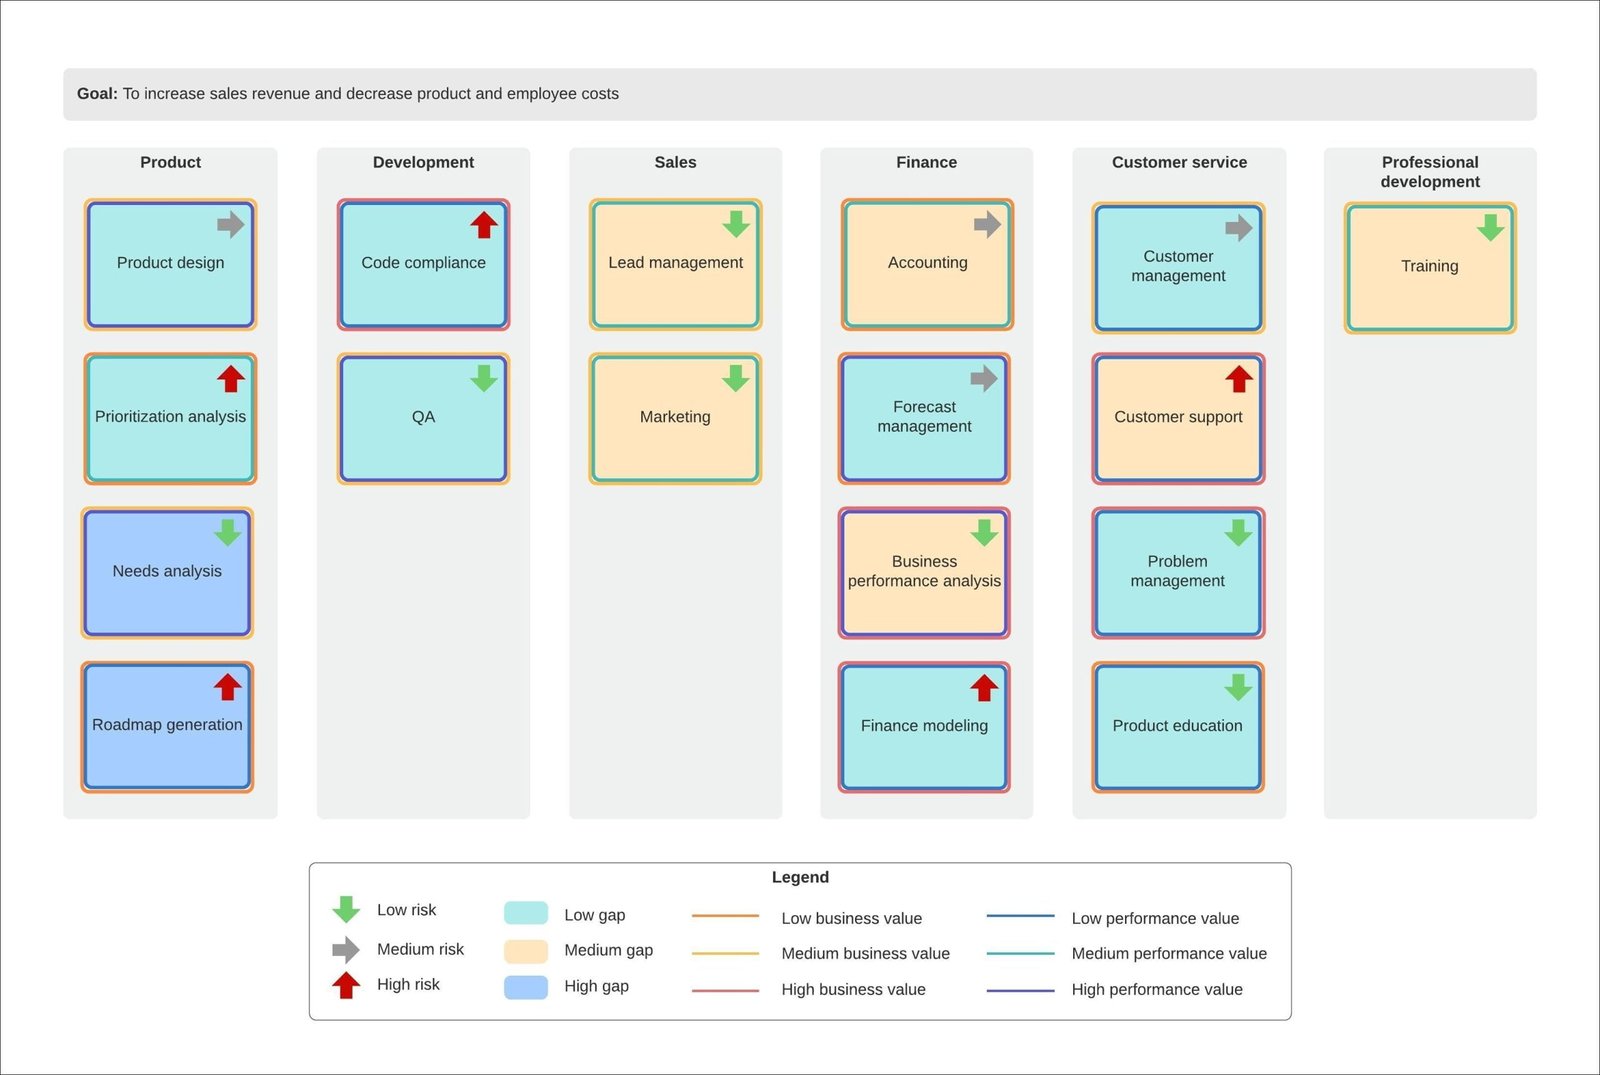1600x1075 pixels.
Task: Select the Business performance analysis card text
Action: click(924, 571)
